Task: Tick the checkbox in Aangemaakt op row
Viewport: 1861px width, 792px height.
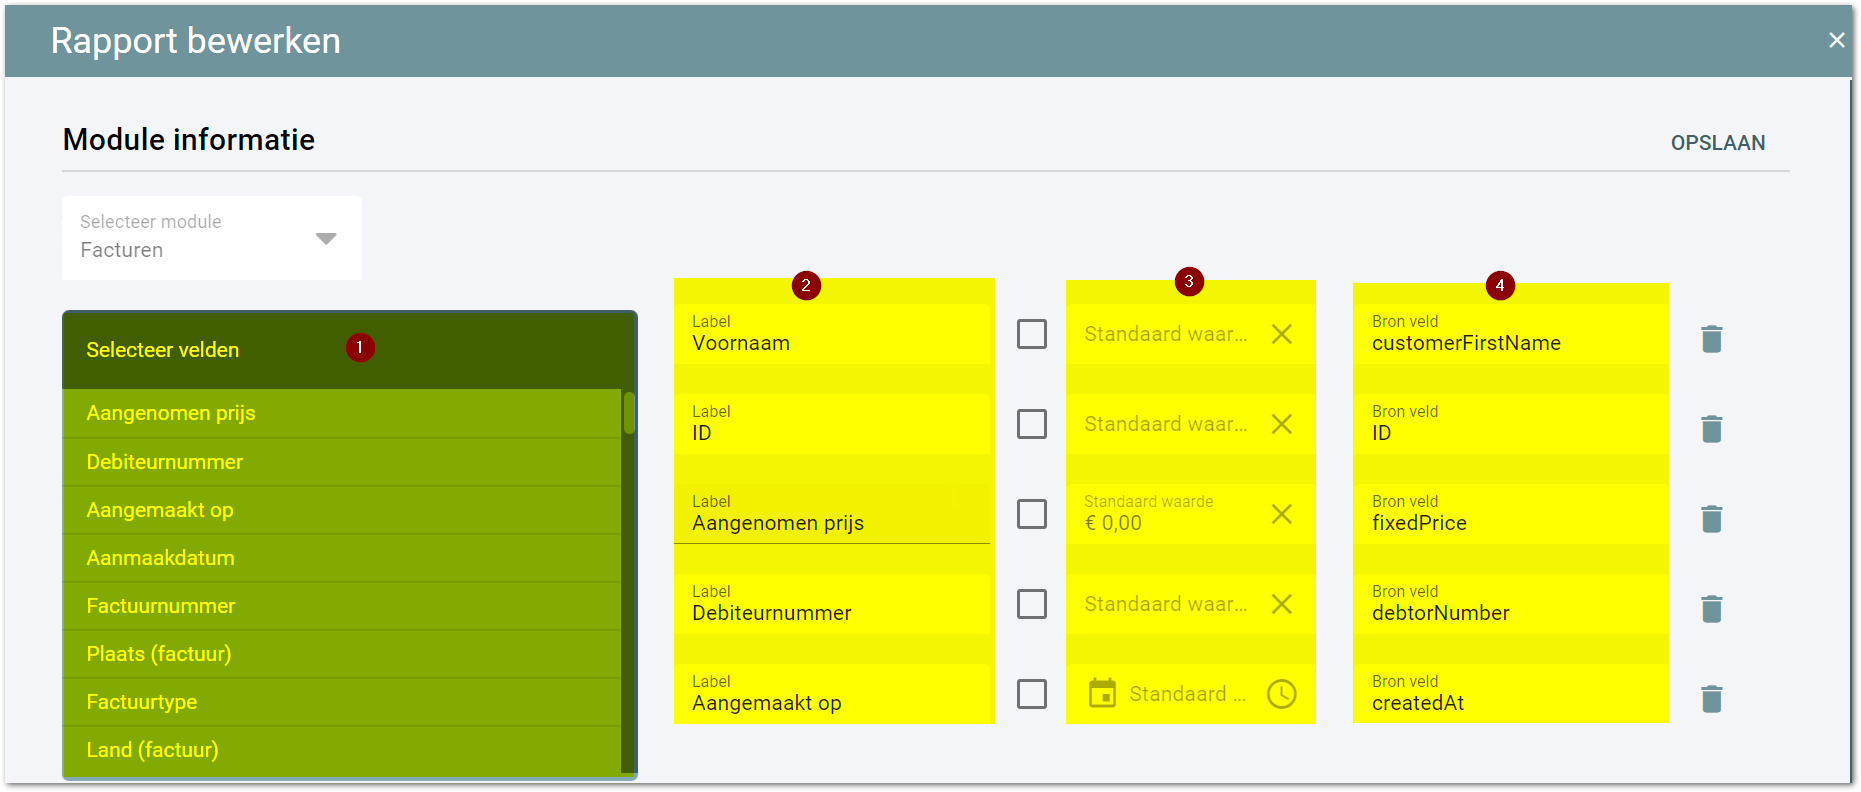Action: click(x=1032, y=694)
